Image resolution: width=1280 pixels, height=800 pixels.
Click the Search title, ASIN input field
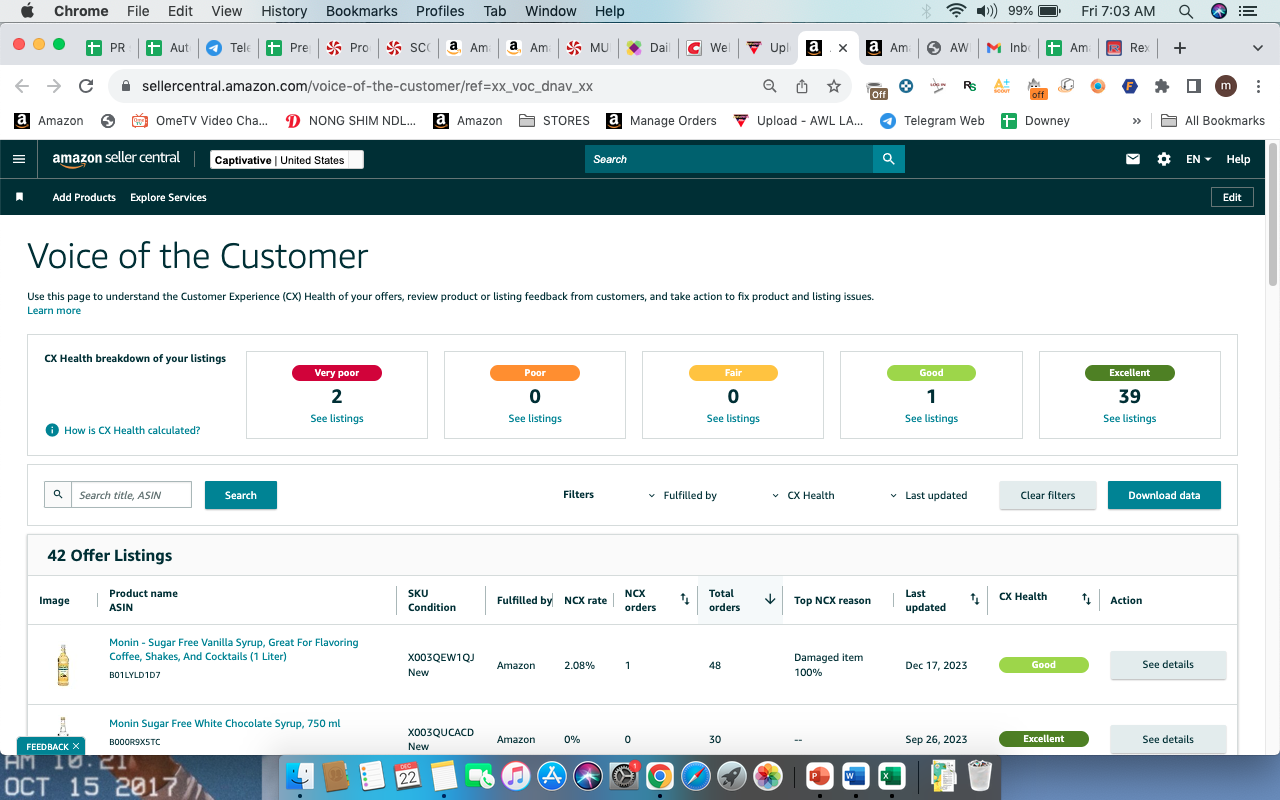131,495
